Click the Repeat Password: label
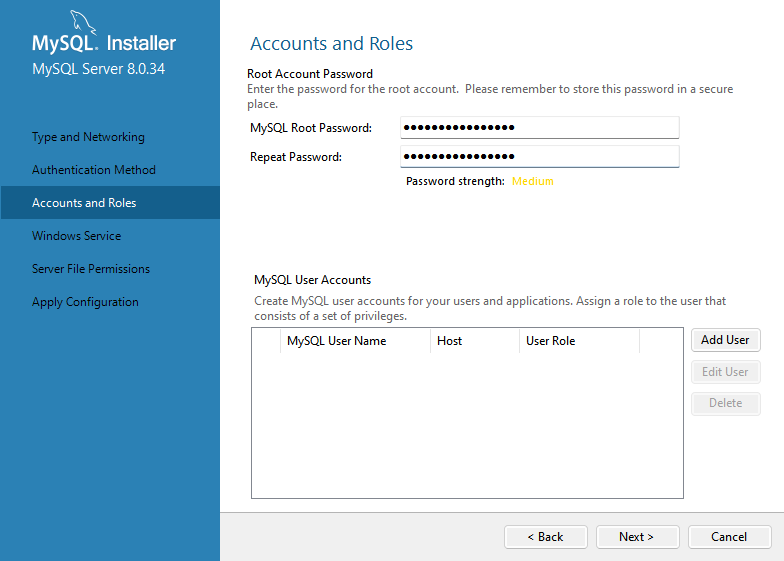 point(296,157)
